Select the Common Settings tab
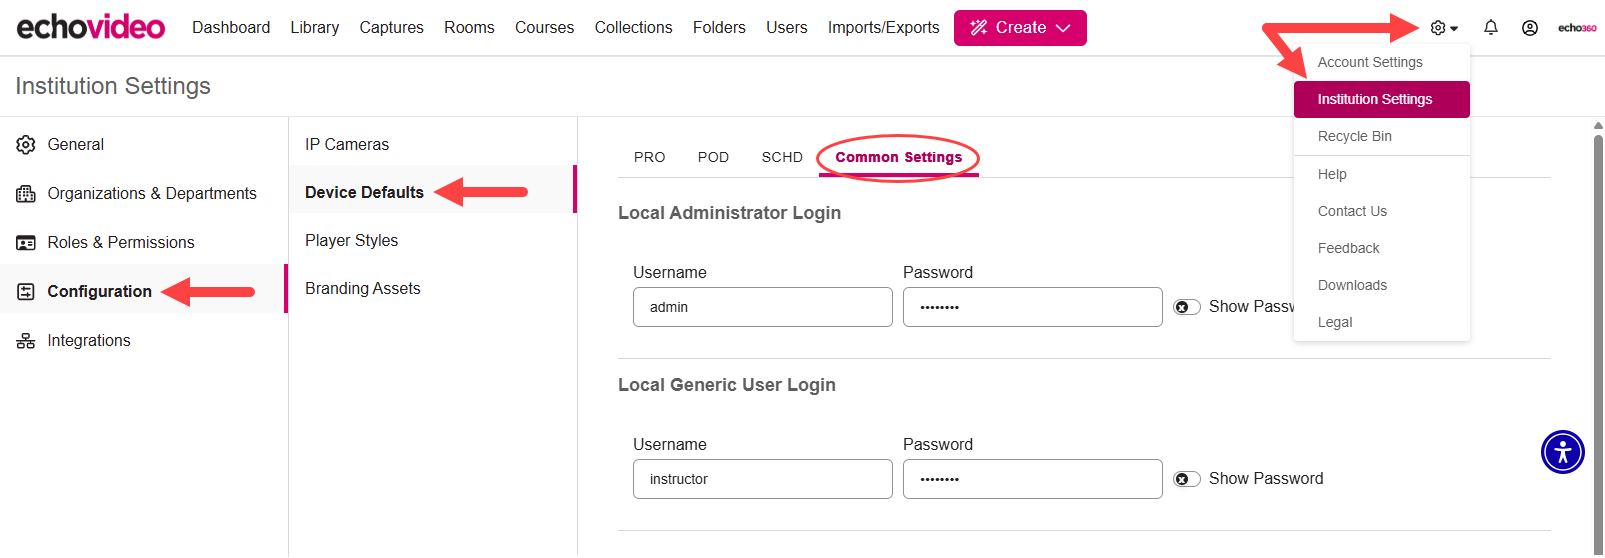This screenshot has width=1605, height=558. (x=899, y=157)
